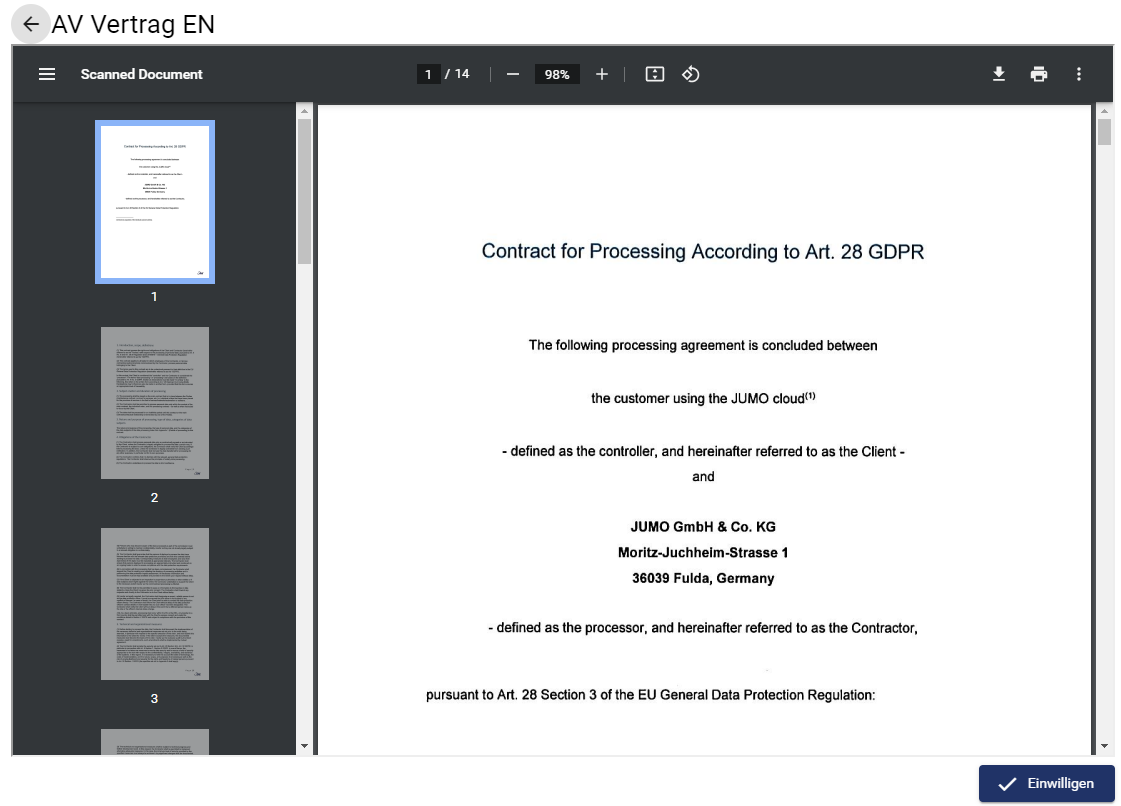Click the back arrow next to AV Vertrag EN

[x=31, y=25]
